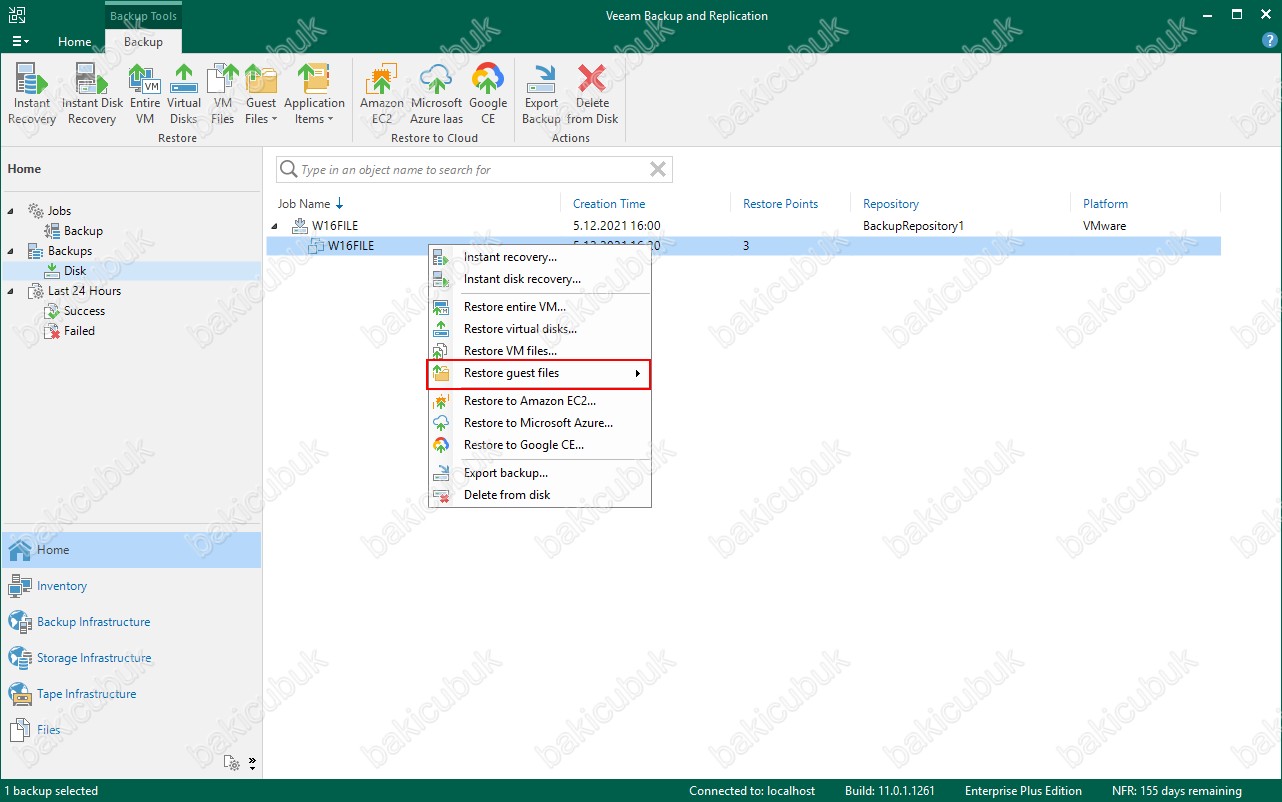
Task: Open the Files navigation view
Action: 131,730
